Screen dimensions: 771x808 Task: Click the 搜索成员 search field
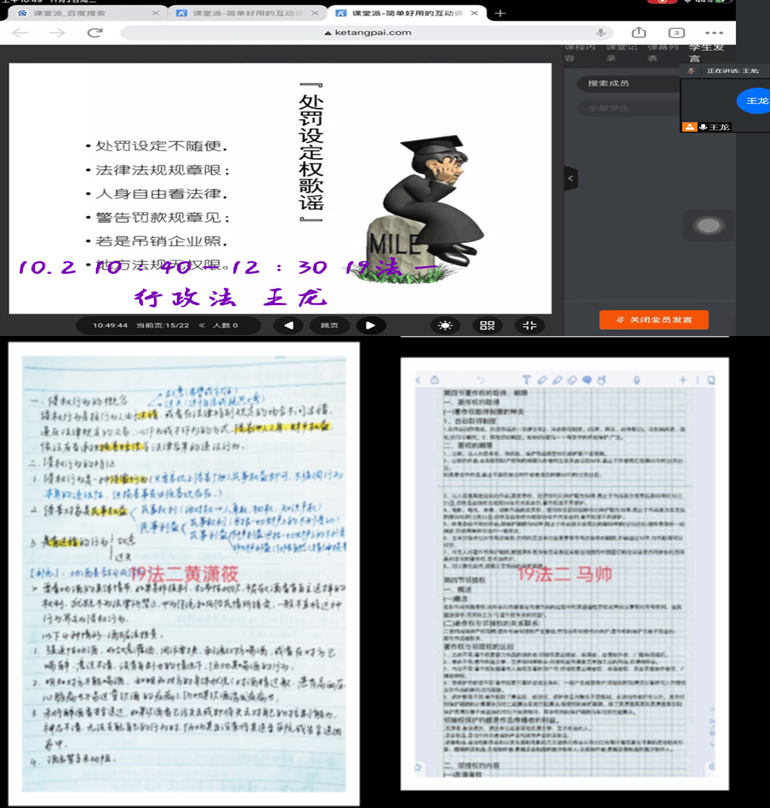pos(629,83)
